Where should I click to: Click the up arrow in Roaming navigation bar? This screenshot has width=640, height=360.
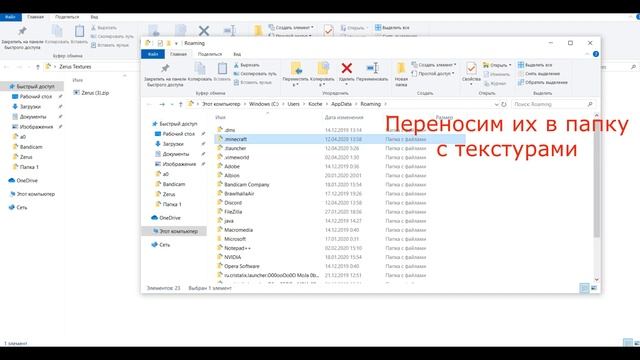point(180,104)
